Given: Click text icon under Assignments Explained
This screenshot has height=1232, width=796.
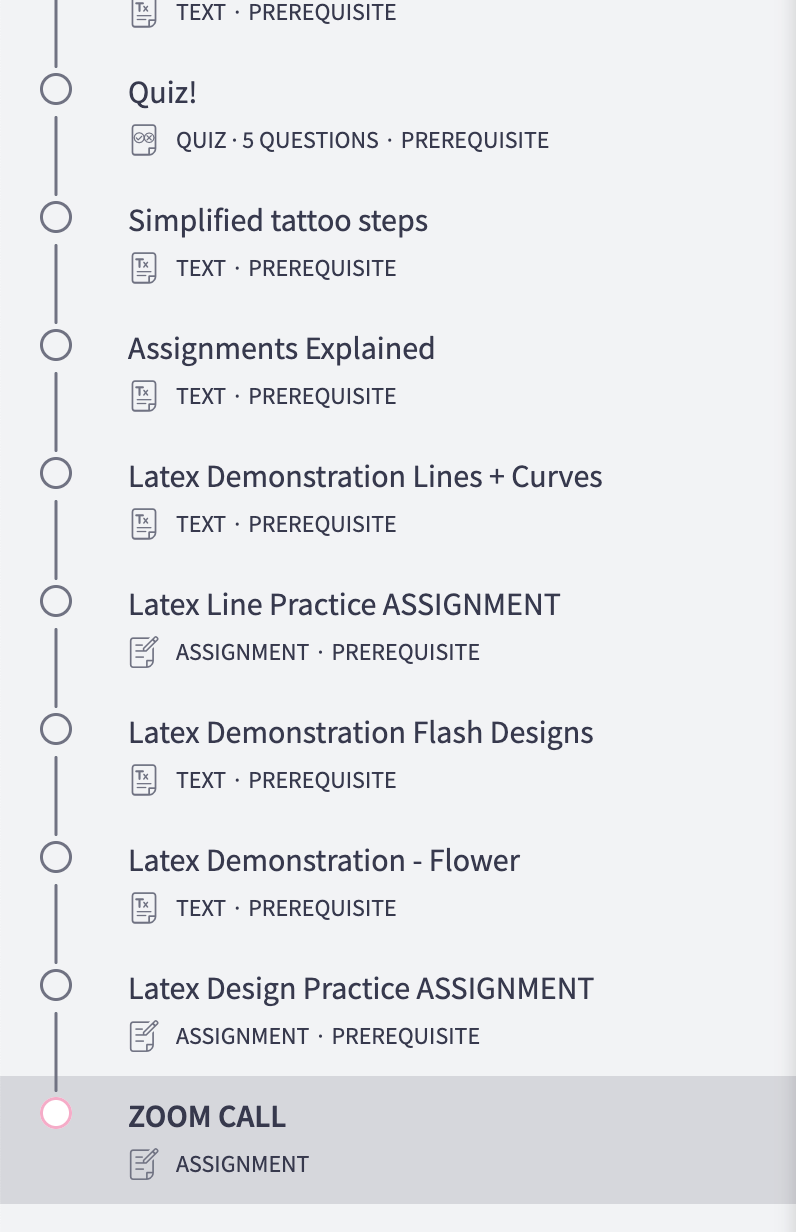Looking at the screenshot, I should [x=144, y=396].
